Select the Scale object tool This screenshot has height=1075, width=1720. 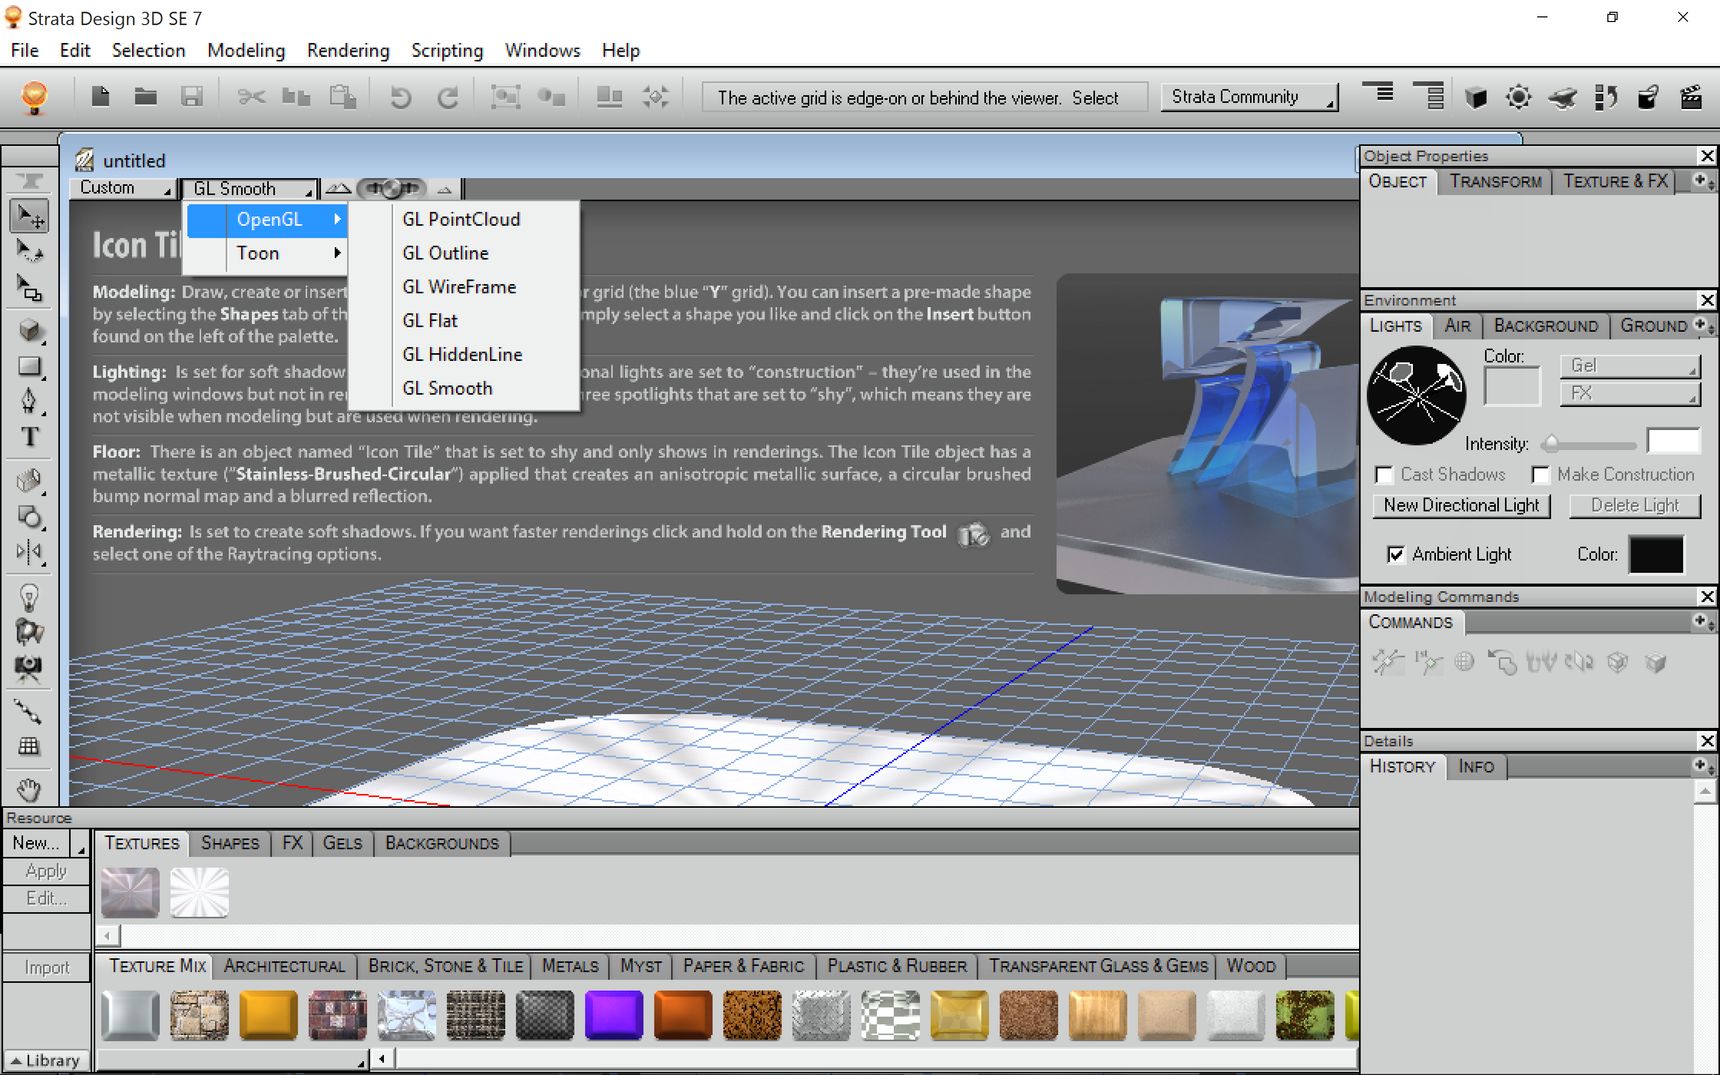pyautogui.click(x=29, y=288)
